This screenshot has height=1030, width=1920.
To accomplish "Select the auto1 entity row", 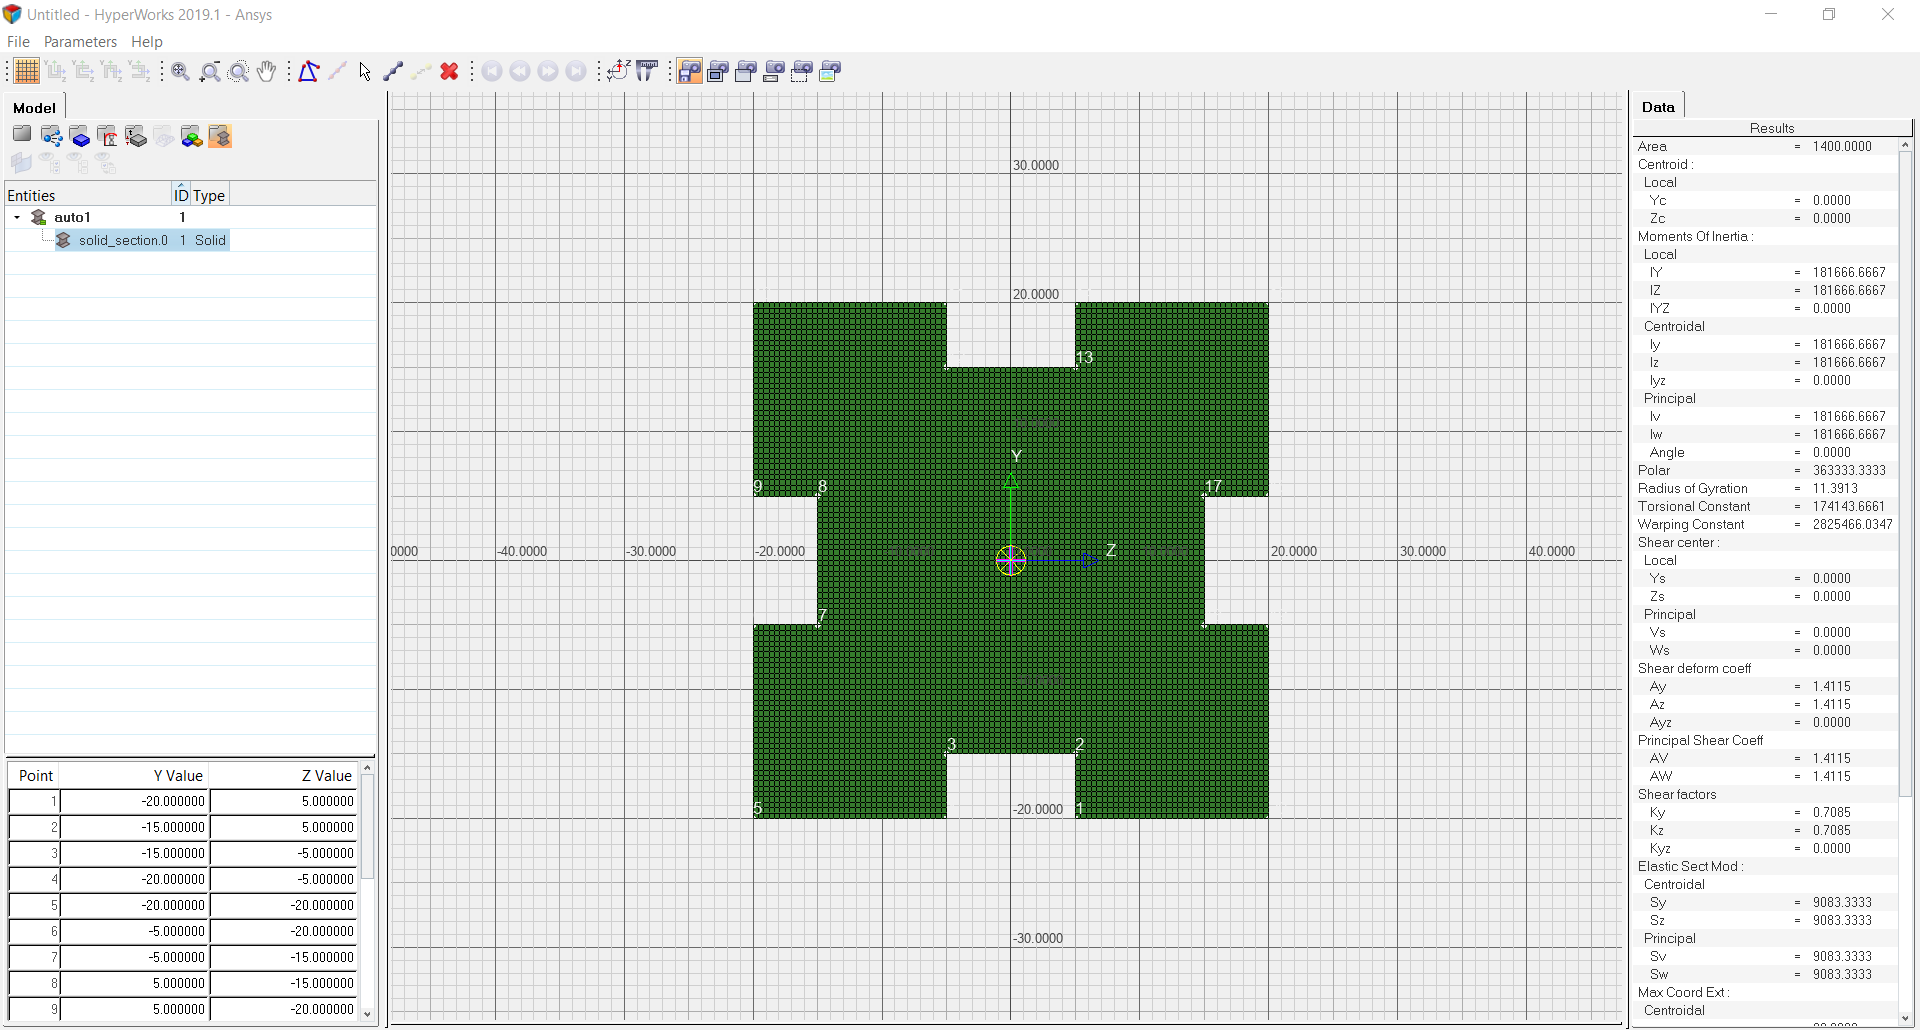I will pos(190,217).
